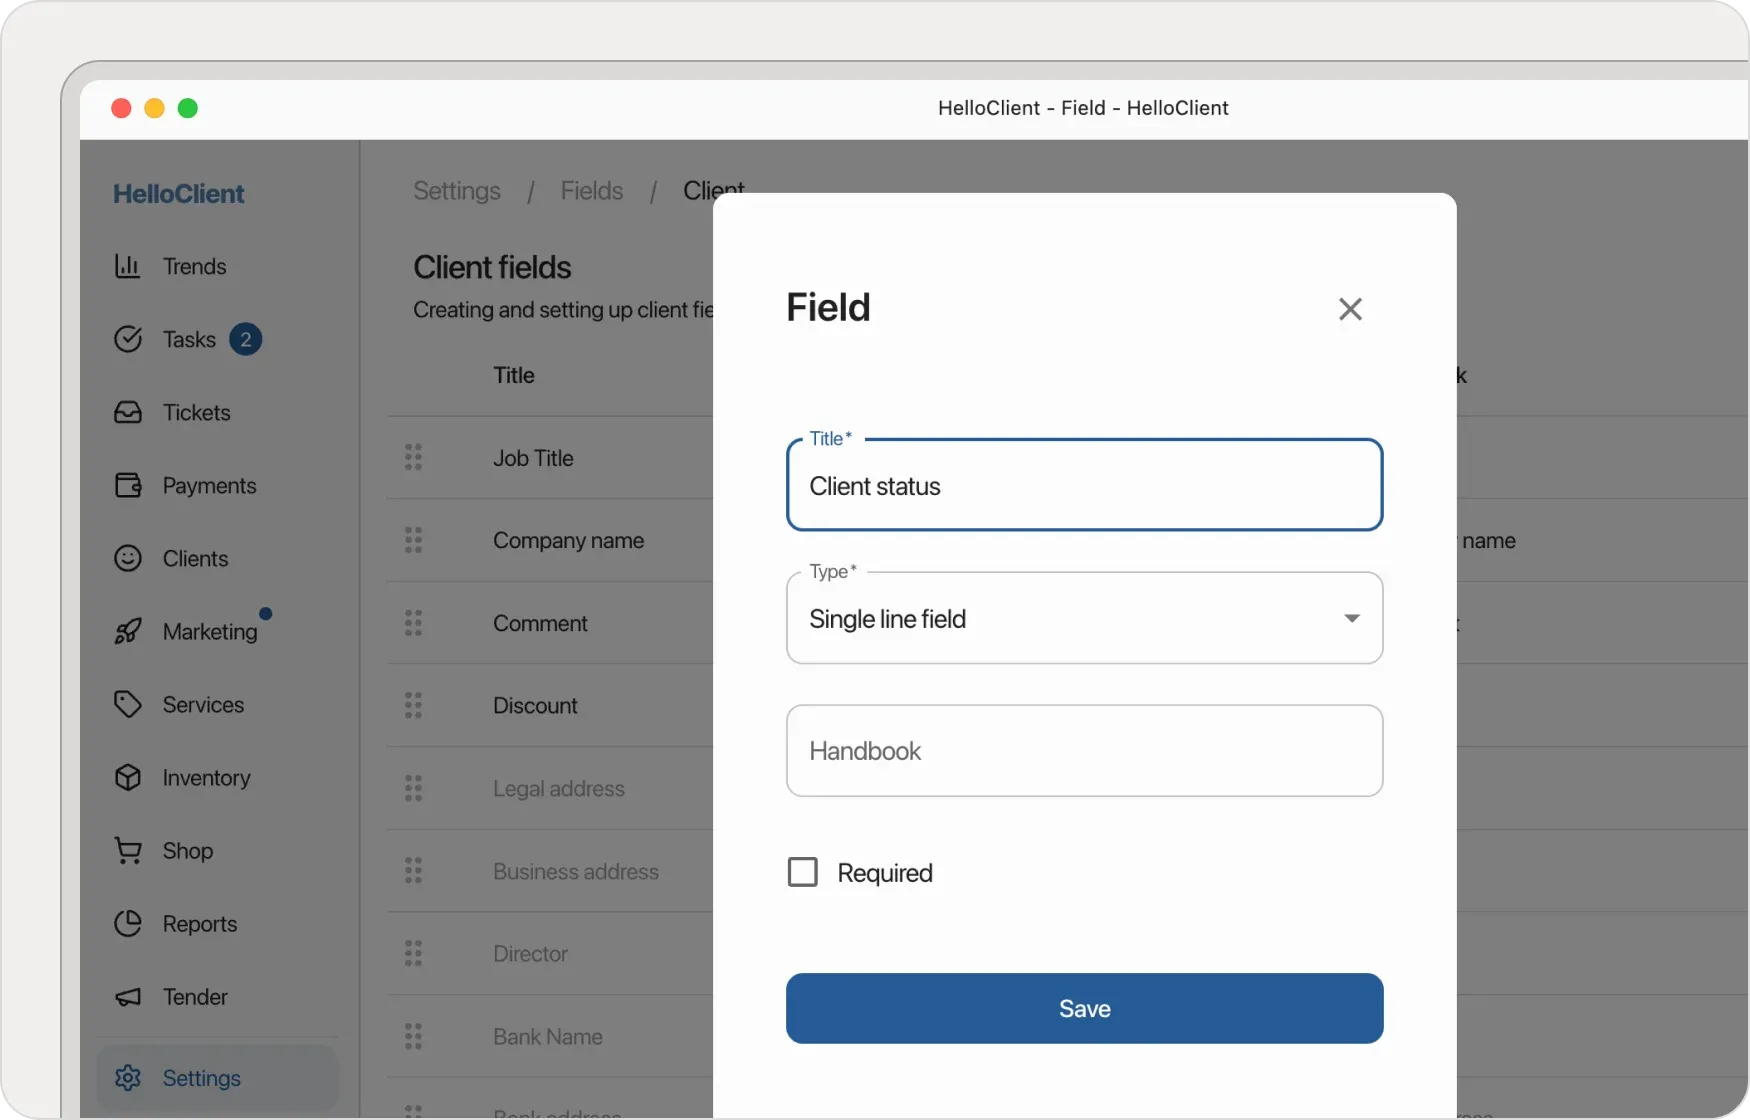Click the Shop cart icon

129,850
